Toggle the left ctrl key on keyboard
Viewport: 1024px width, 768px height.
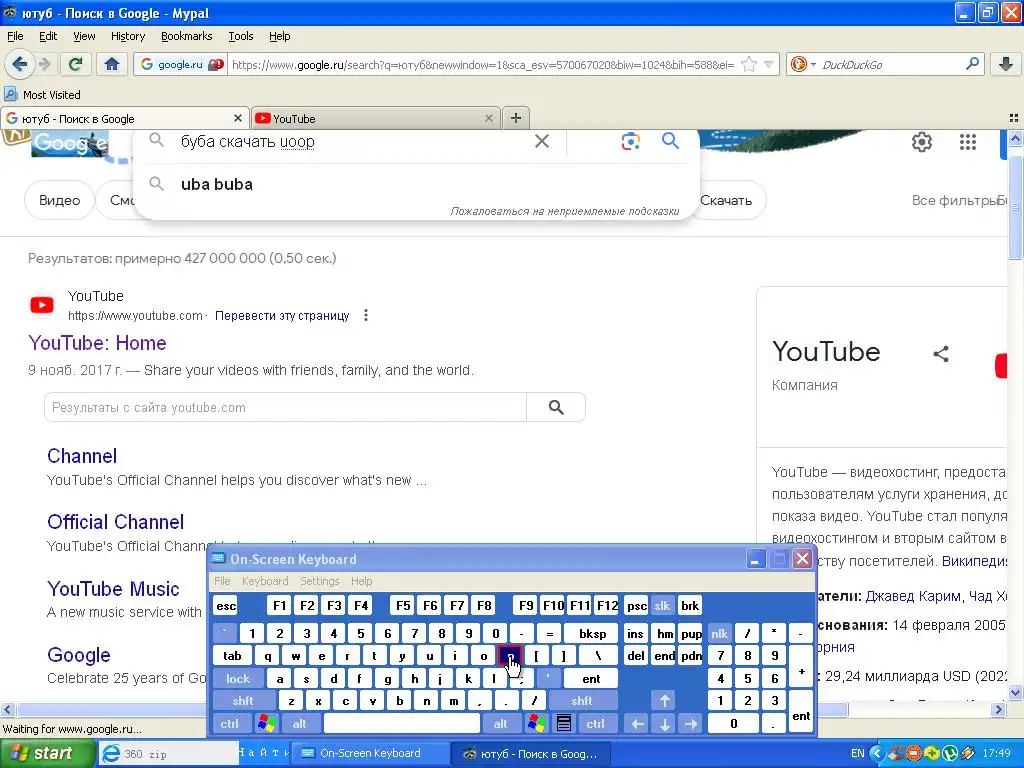[x=229, y=724]
